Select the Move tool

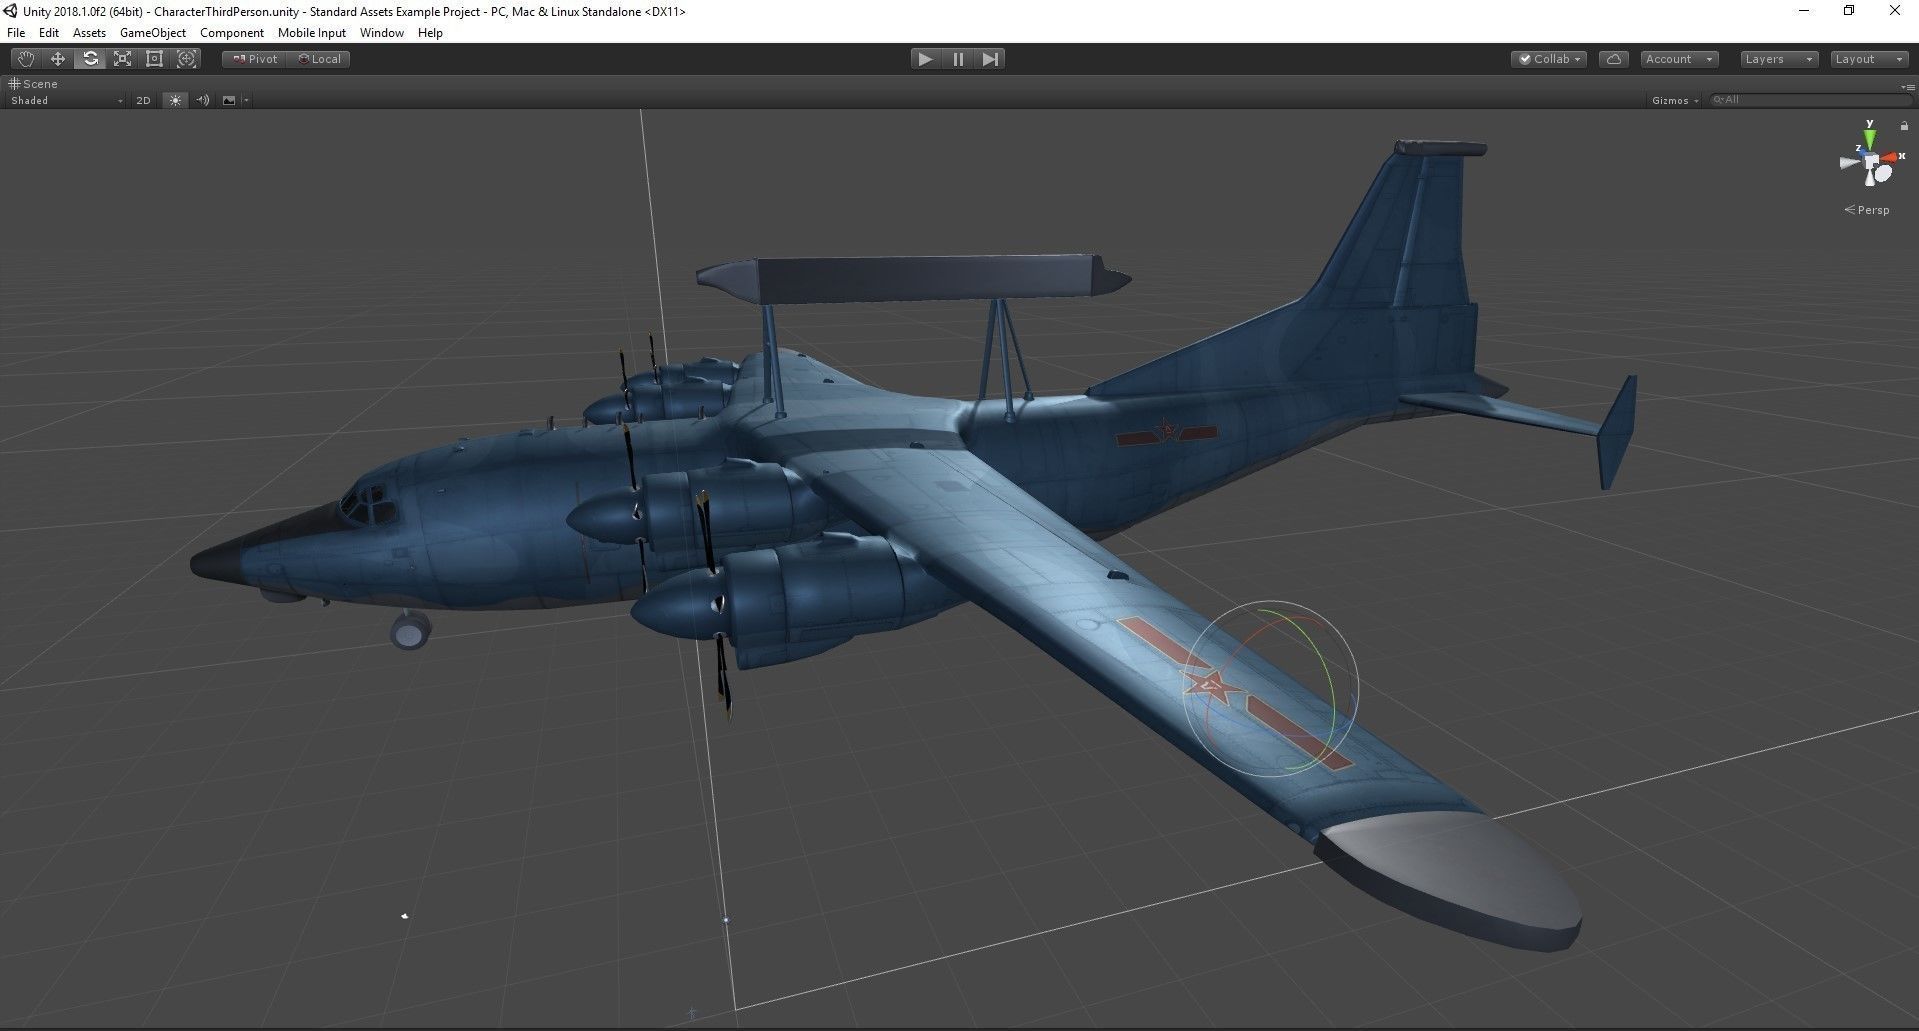[x=58, y=59]
